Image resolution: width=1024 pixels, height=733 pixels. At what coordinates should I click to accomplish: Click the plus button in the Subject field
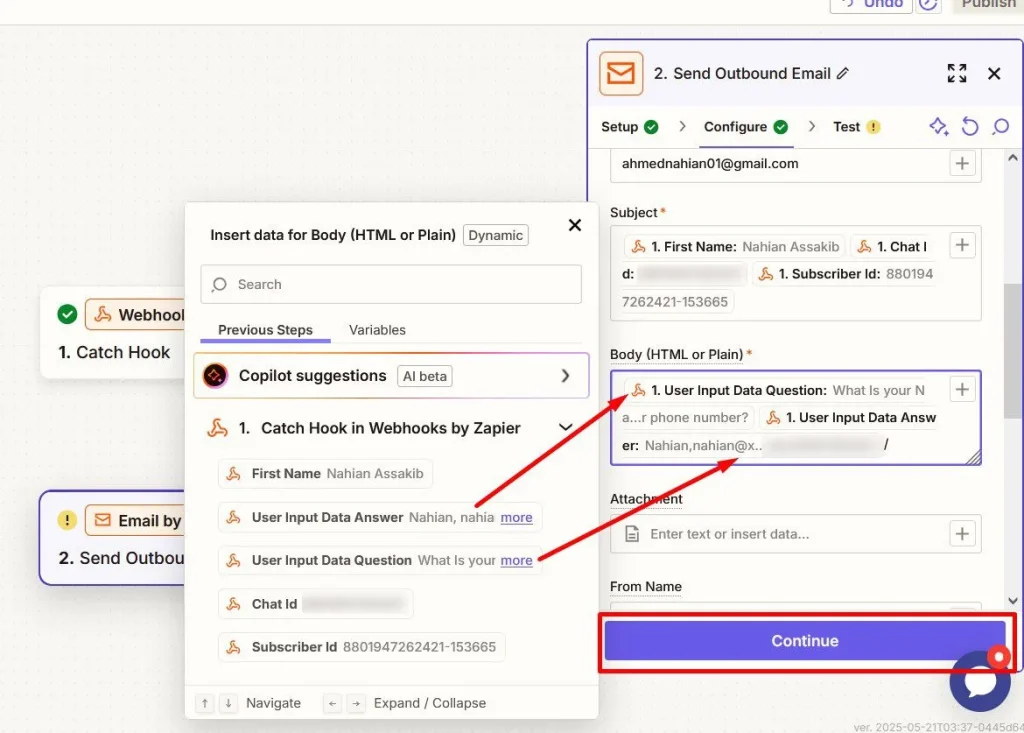962,246
